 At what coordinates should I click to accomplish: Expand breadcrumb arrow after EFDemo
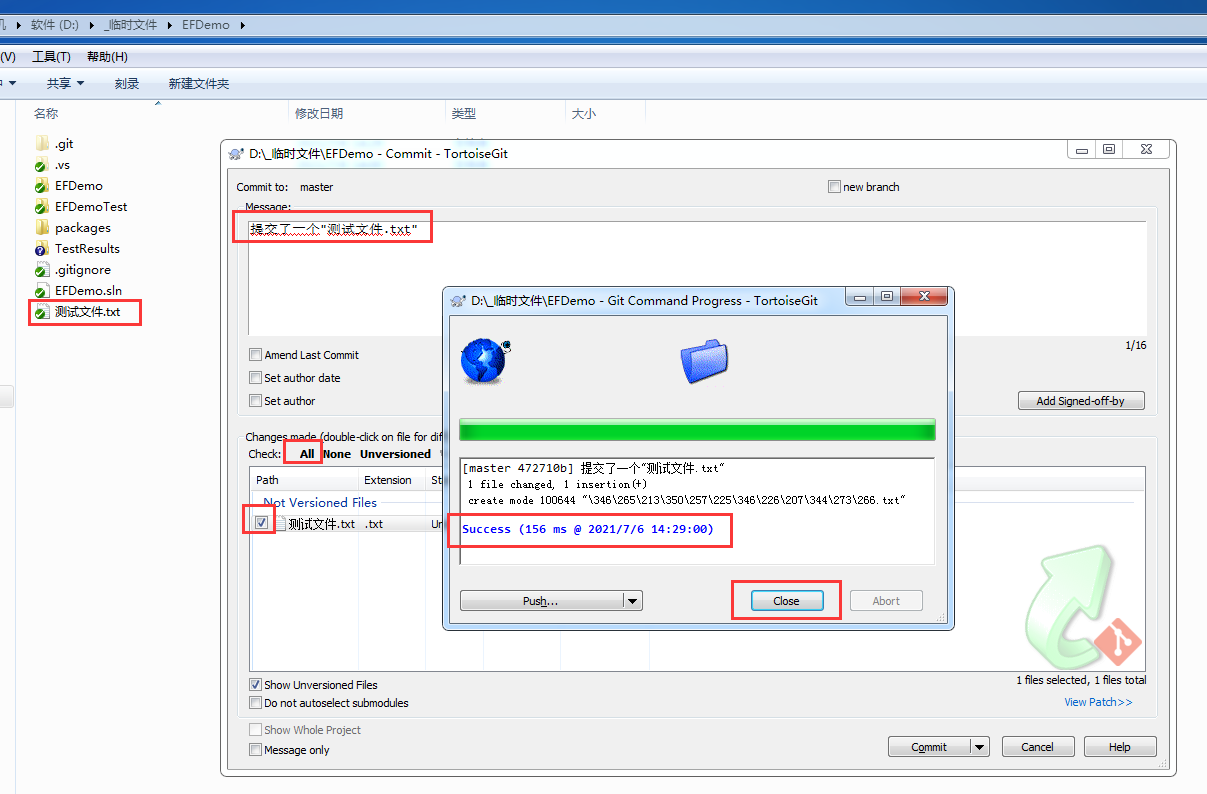pos(241,25)
